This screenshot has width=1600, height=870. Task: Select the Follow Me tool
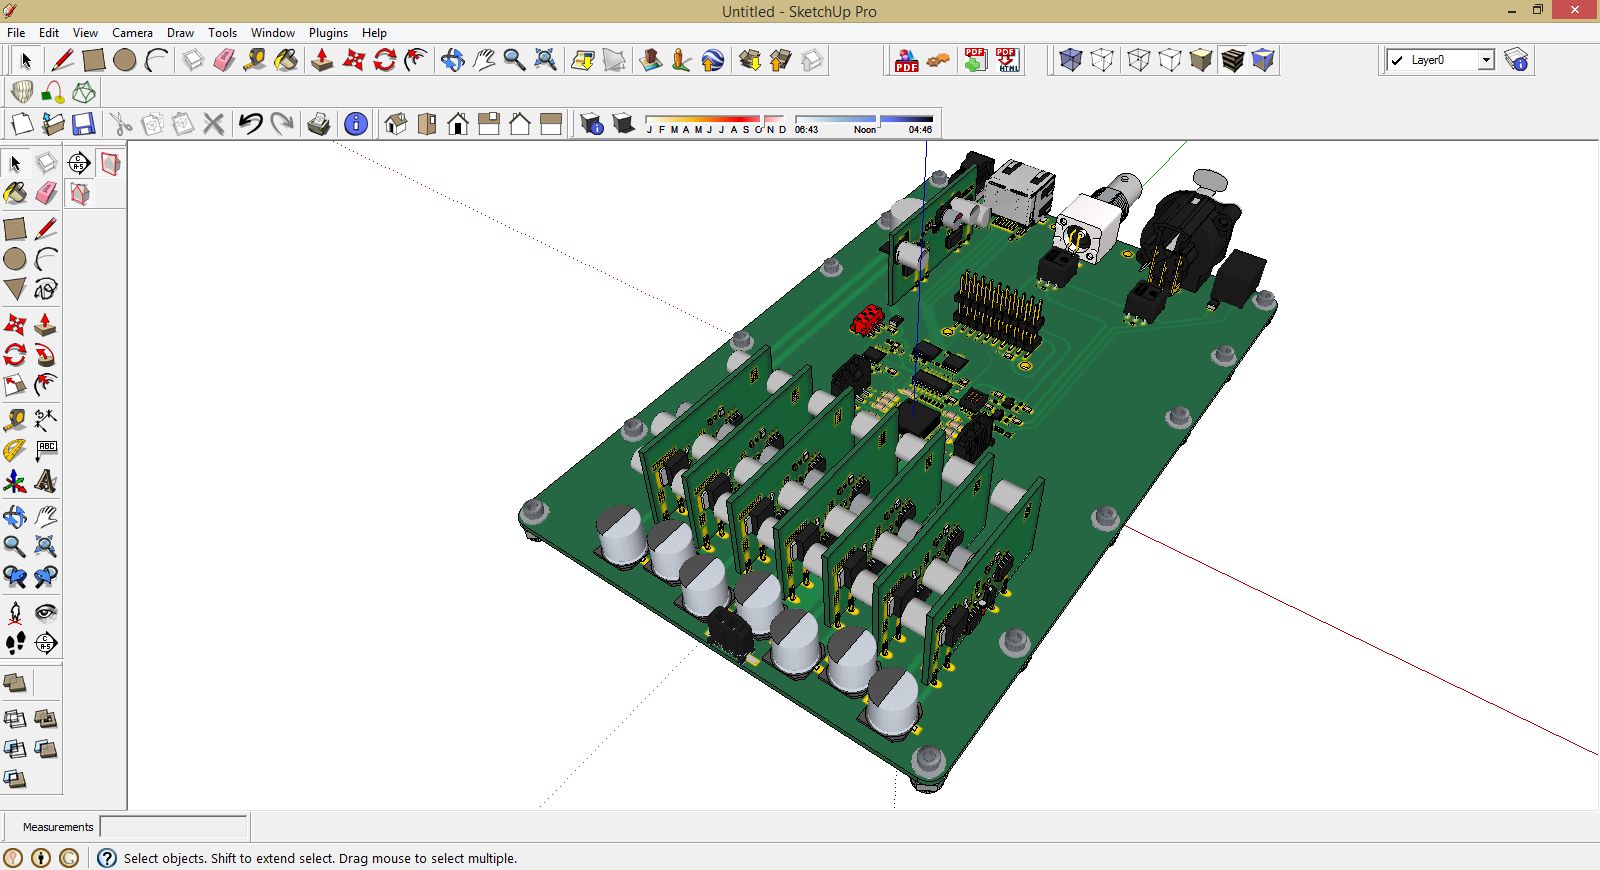[46, 355]
